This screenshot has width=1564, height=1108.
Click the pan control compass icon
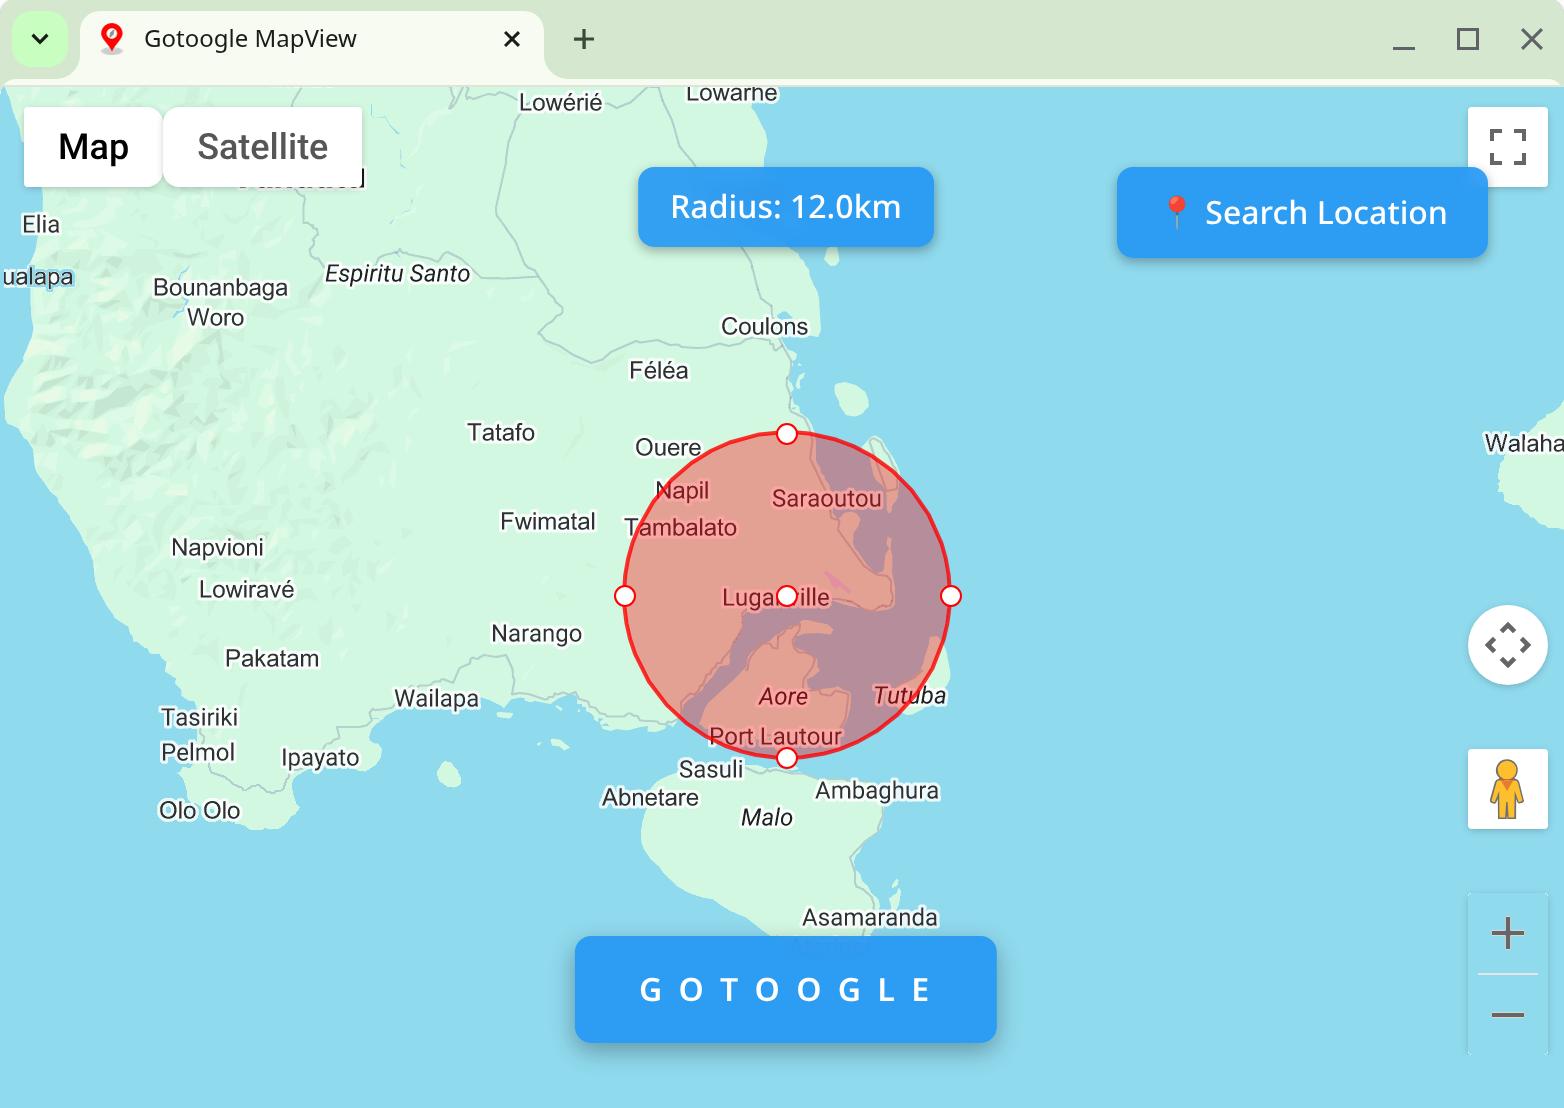click(x=1507, y=646)
